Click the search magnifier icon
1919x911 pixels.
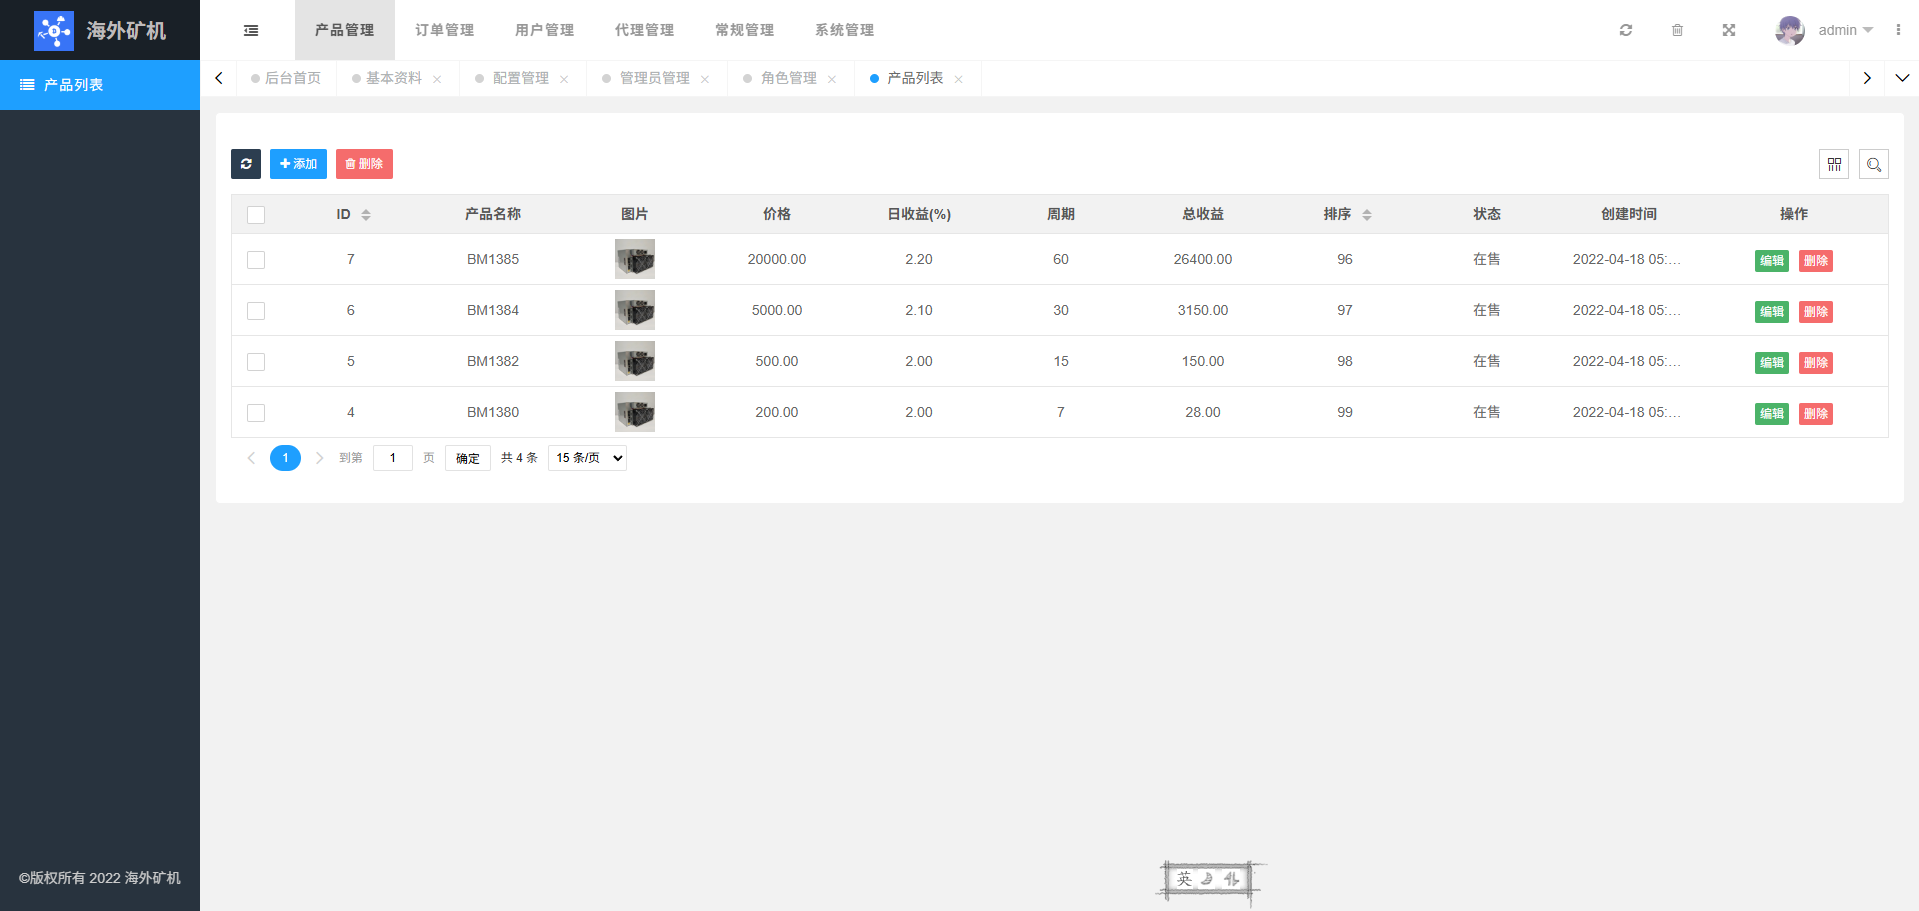pyautogui.click(x=1874, y=164)
